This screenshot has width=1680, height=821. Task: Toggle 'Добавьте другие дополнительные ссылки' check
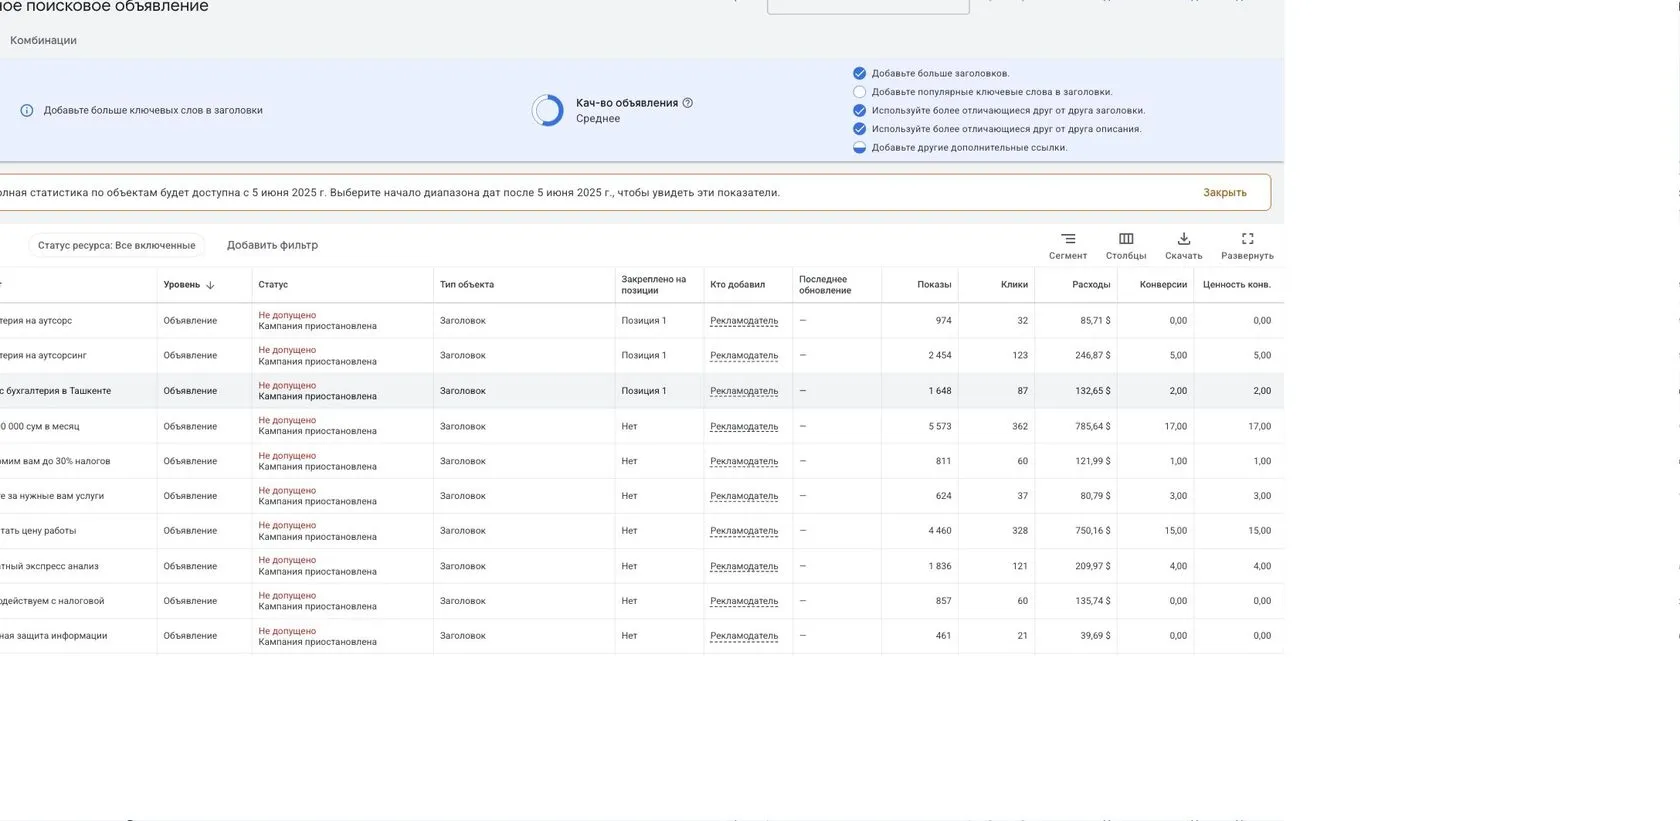(859, 147)
